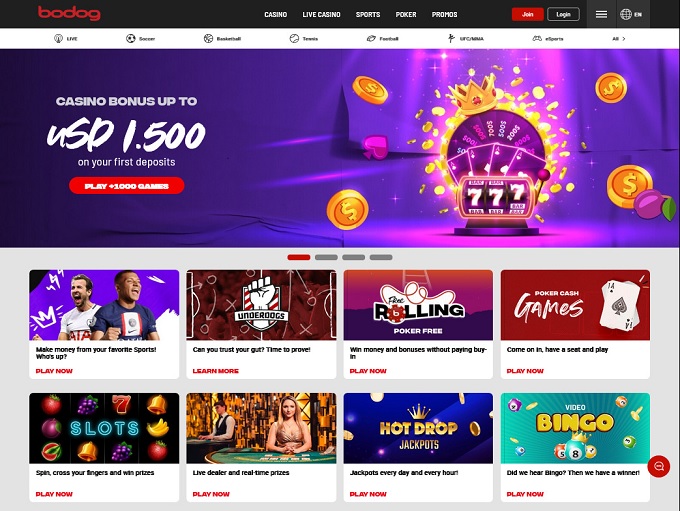Choose the Soccer ball icon

point(131,39)
